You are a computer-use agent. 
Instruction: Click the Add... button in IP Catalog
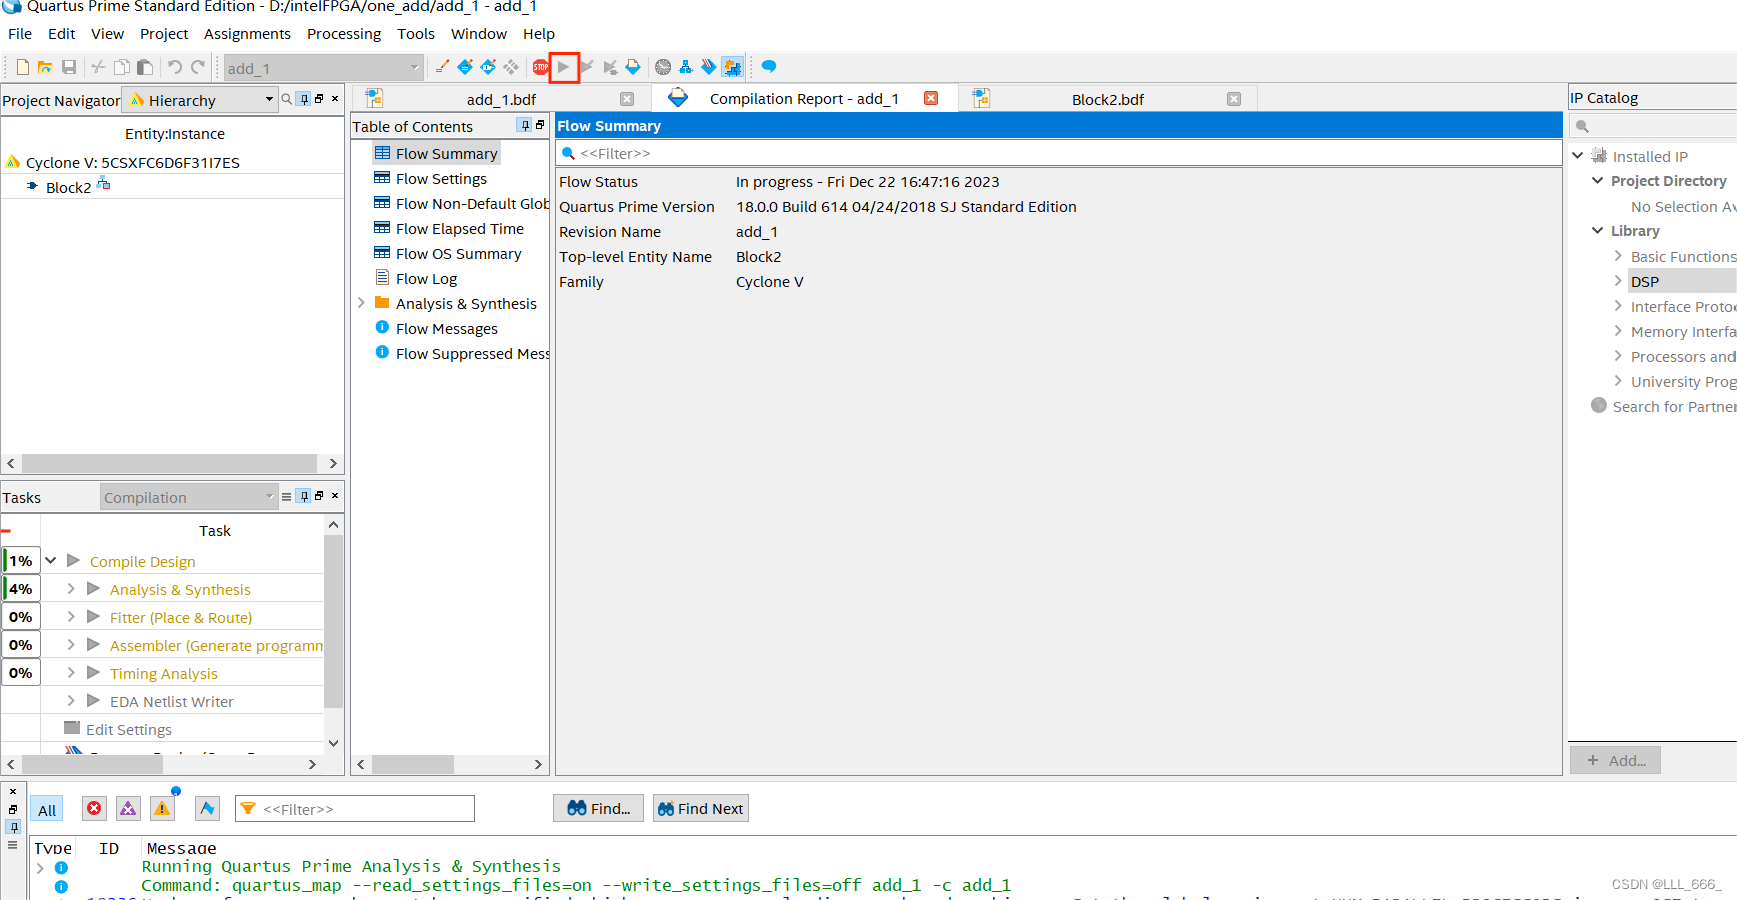(x=1616, y=760)
